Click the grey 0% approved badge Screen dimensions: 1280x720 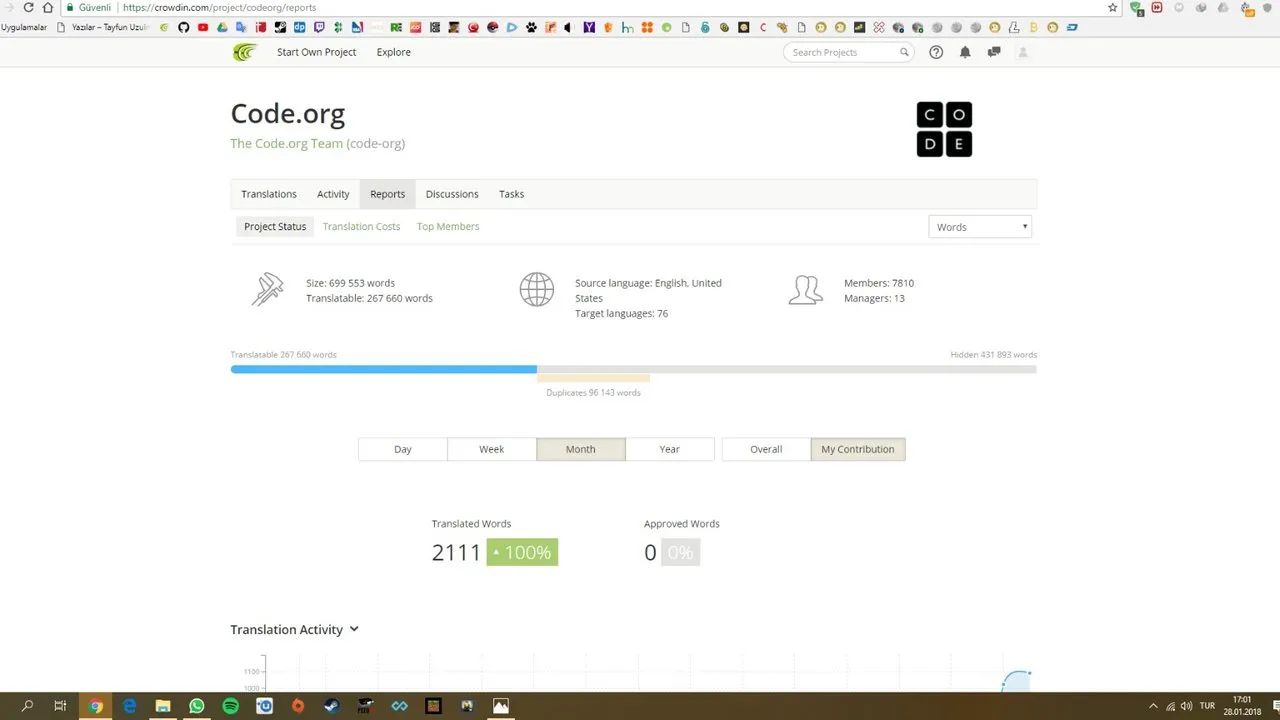(x=681, y=552)
